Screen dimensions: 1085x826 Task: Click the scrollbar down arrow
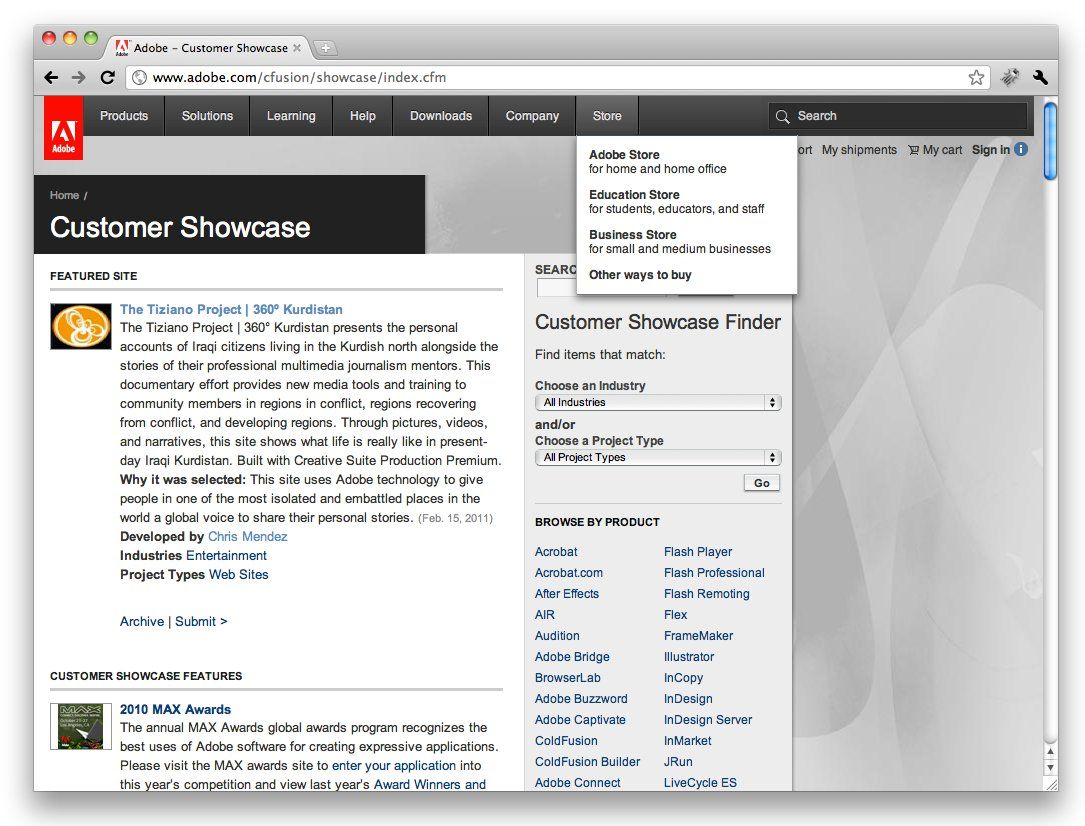pos(1050,767)
